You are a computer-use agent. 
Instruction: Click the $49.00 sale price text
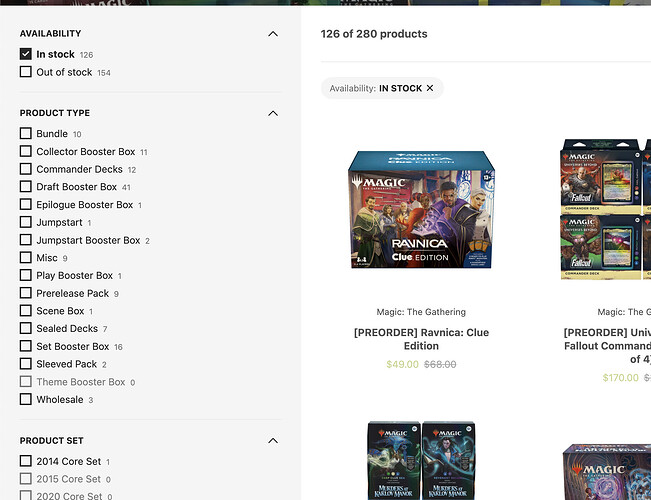pos(402,364)
